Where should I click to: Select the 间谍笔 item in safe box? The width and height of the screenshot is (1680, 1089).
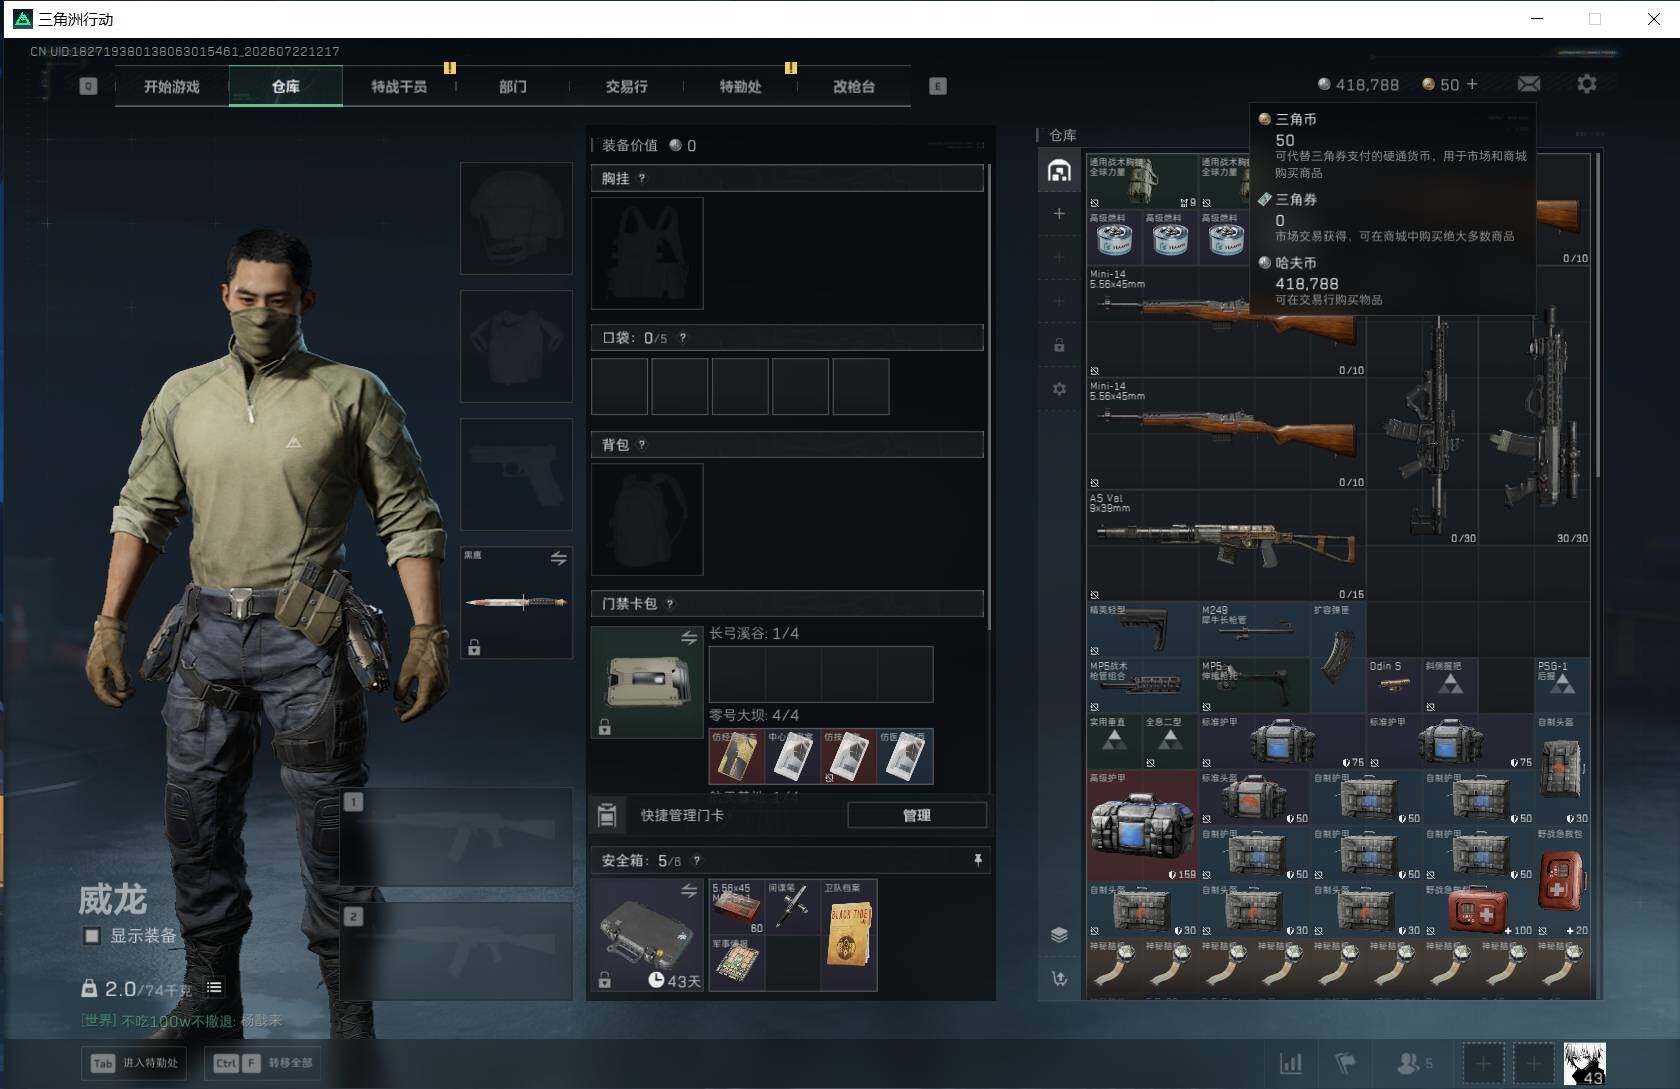pyautogui.click(x=793, y=907)
